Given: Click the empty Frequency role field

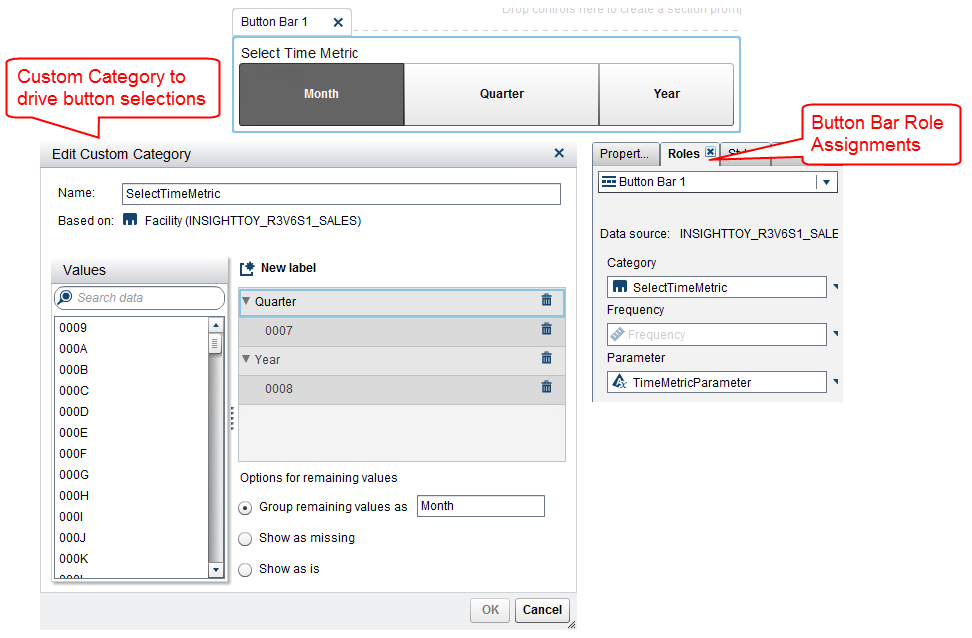Looking at the screenshot, I should pyautogui.click(x=717, y=335).
